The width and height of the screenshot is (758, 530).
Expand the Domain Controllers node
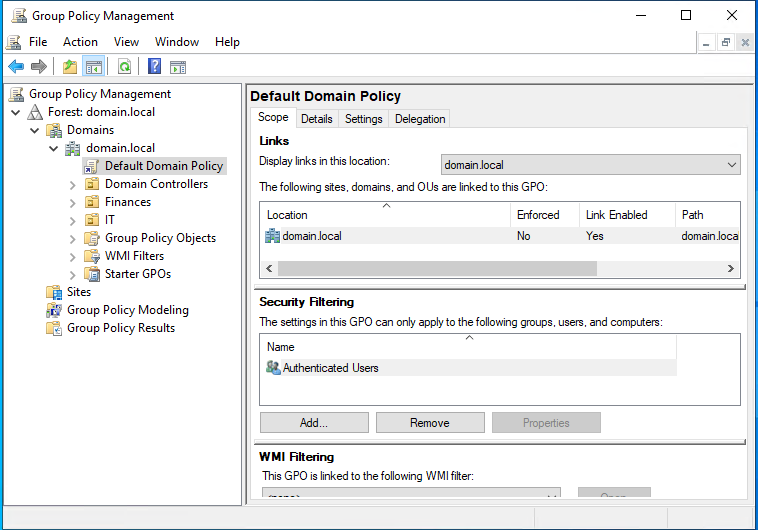[73, 184]
